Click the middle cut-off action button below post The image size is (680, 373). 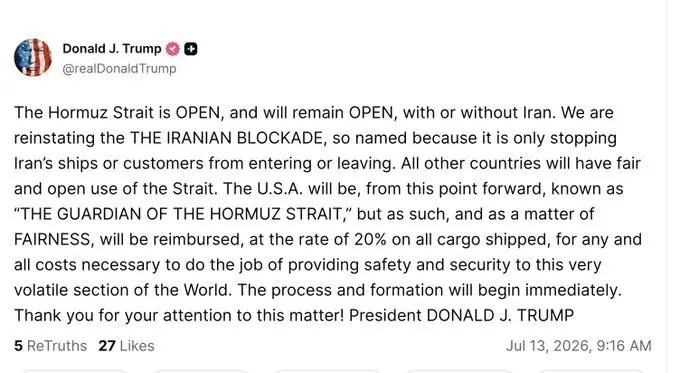click(x=327, y=371)
